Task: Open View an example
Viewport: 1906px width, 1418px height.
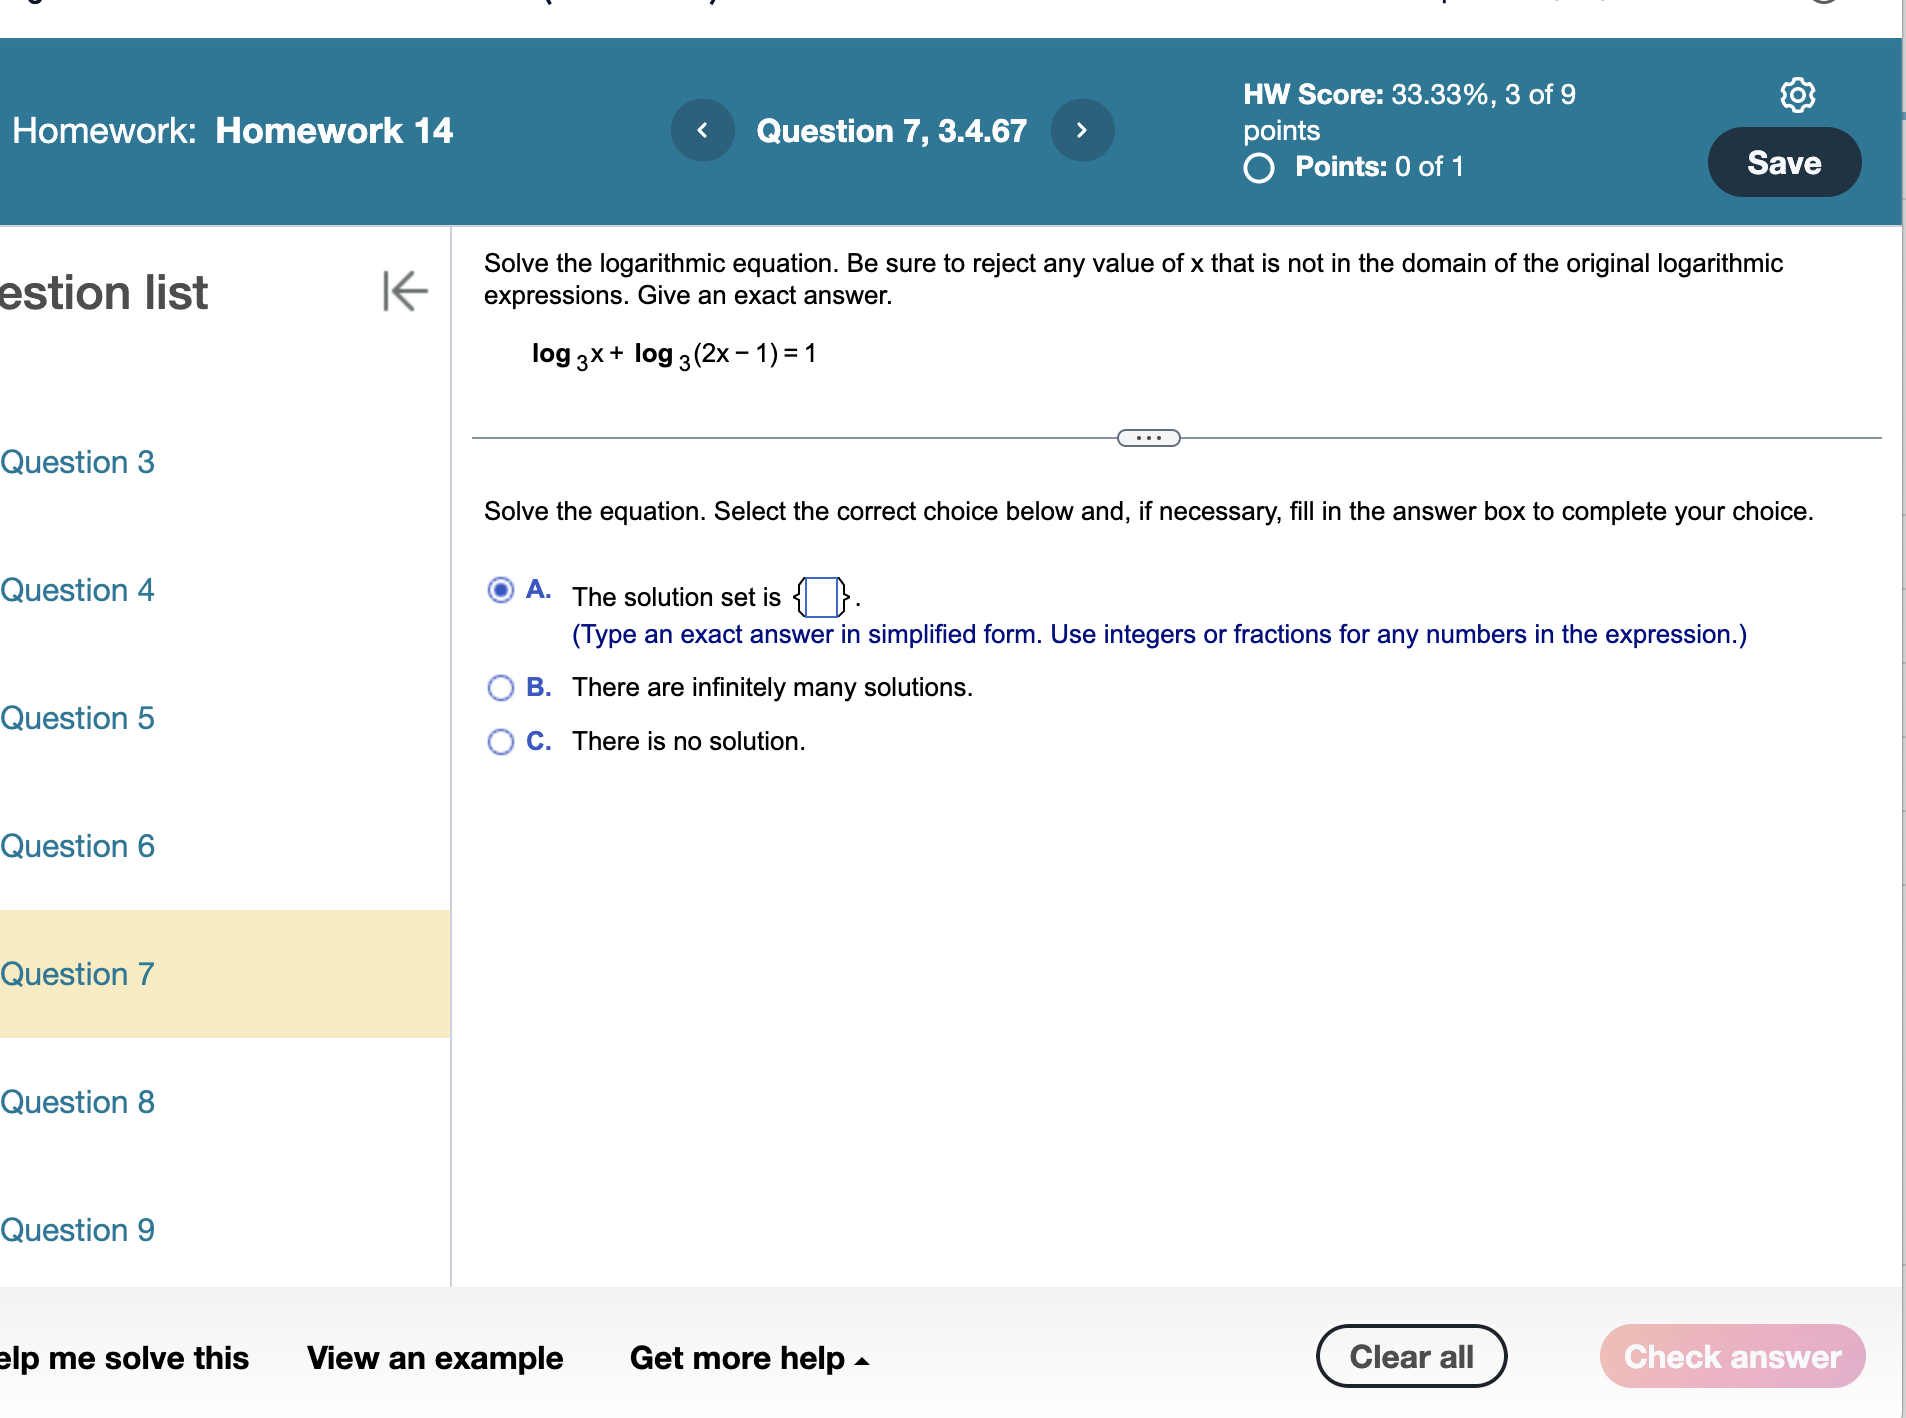Action: click(x=434, y=1358)
